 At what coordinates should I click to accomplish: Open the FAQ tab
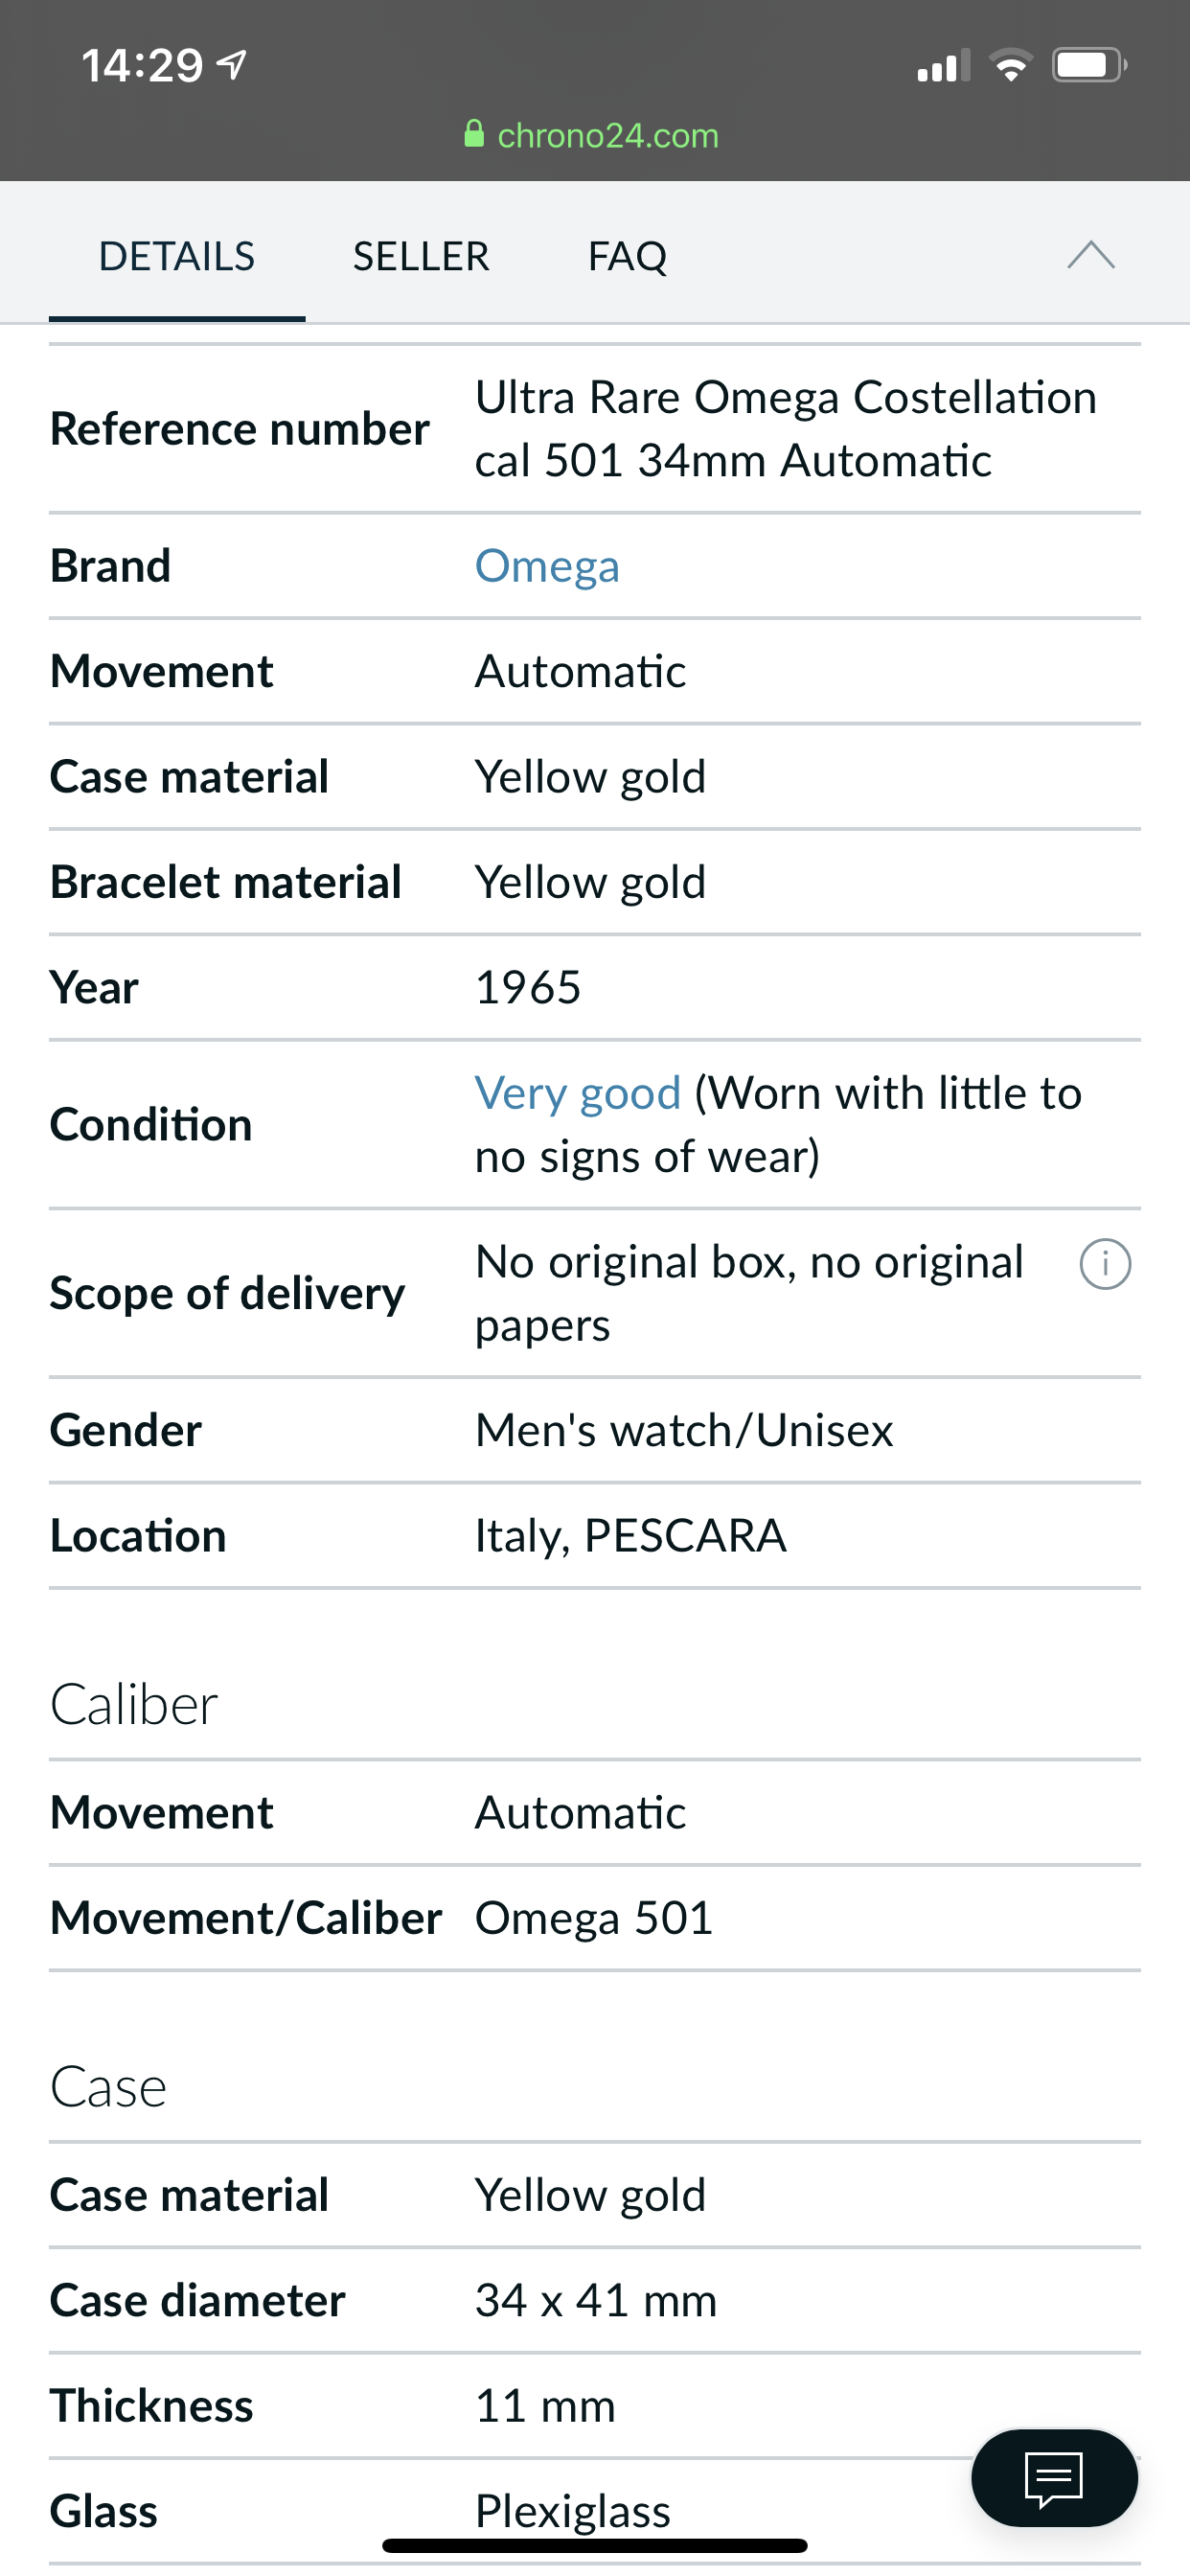tap(627, 256)
